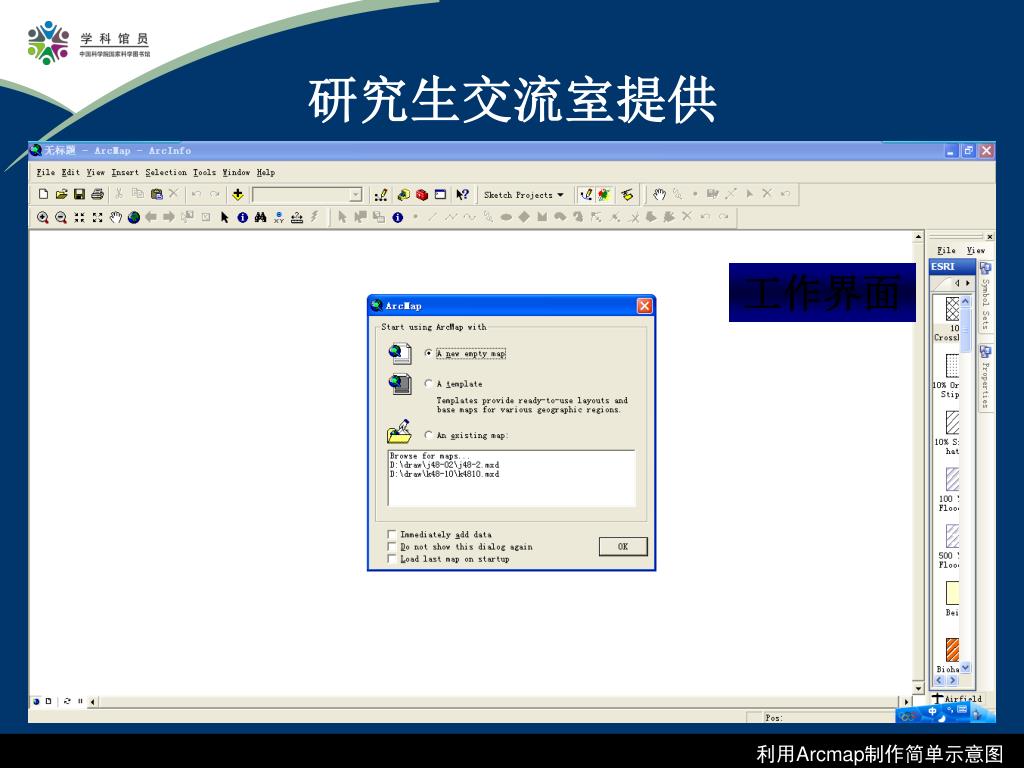Select the Zoom In magnifier tool
Image resolution: width=1024 pixels, height=768 pixels.
coord(42,217)
